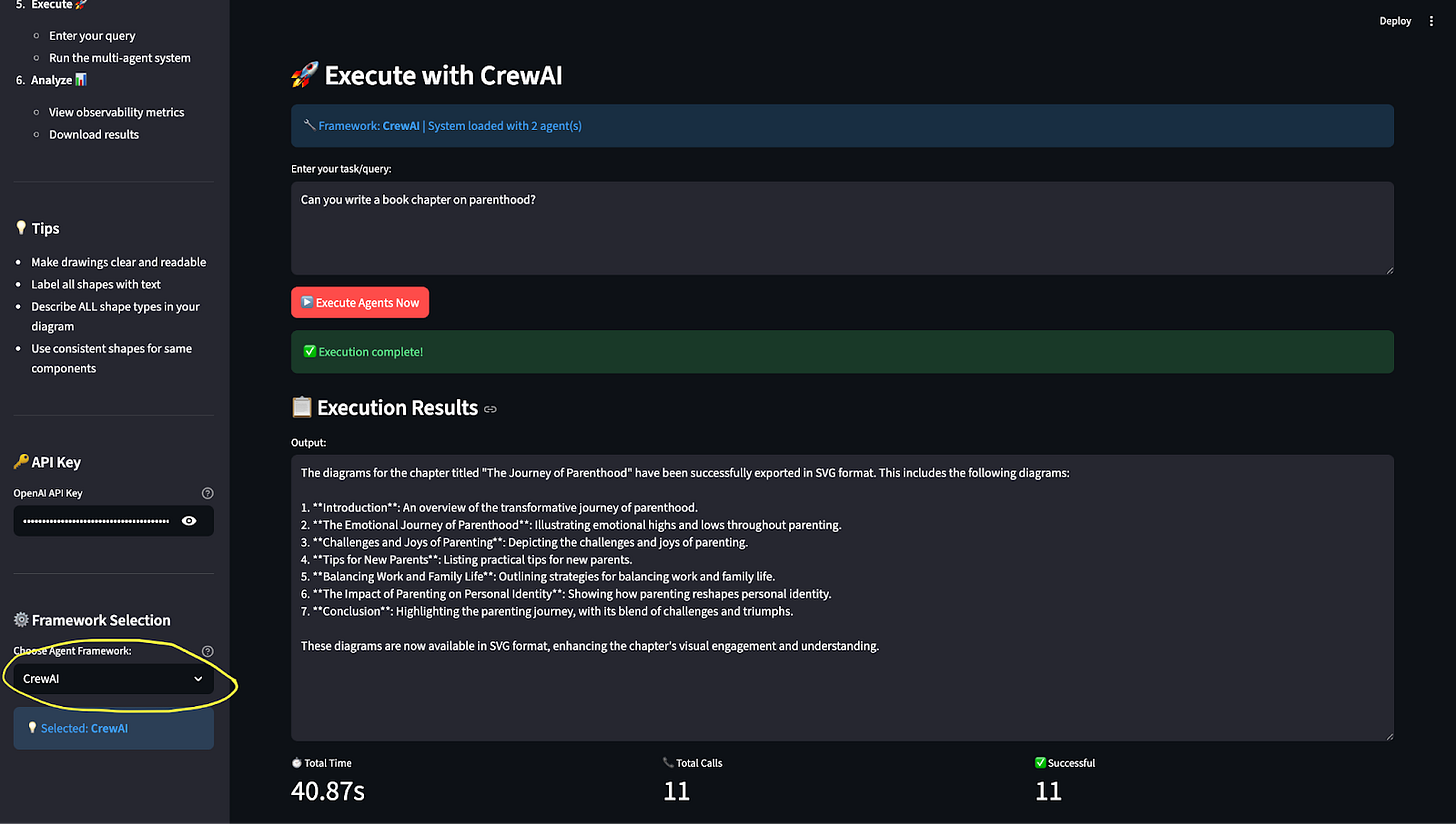The image size is (1456, 824).
Task: Click the Output results text area
Action: coord(842,598)
